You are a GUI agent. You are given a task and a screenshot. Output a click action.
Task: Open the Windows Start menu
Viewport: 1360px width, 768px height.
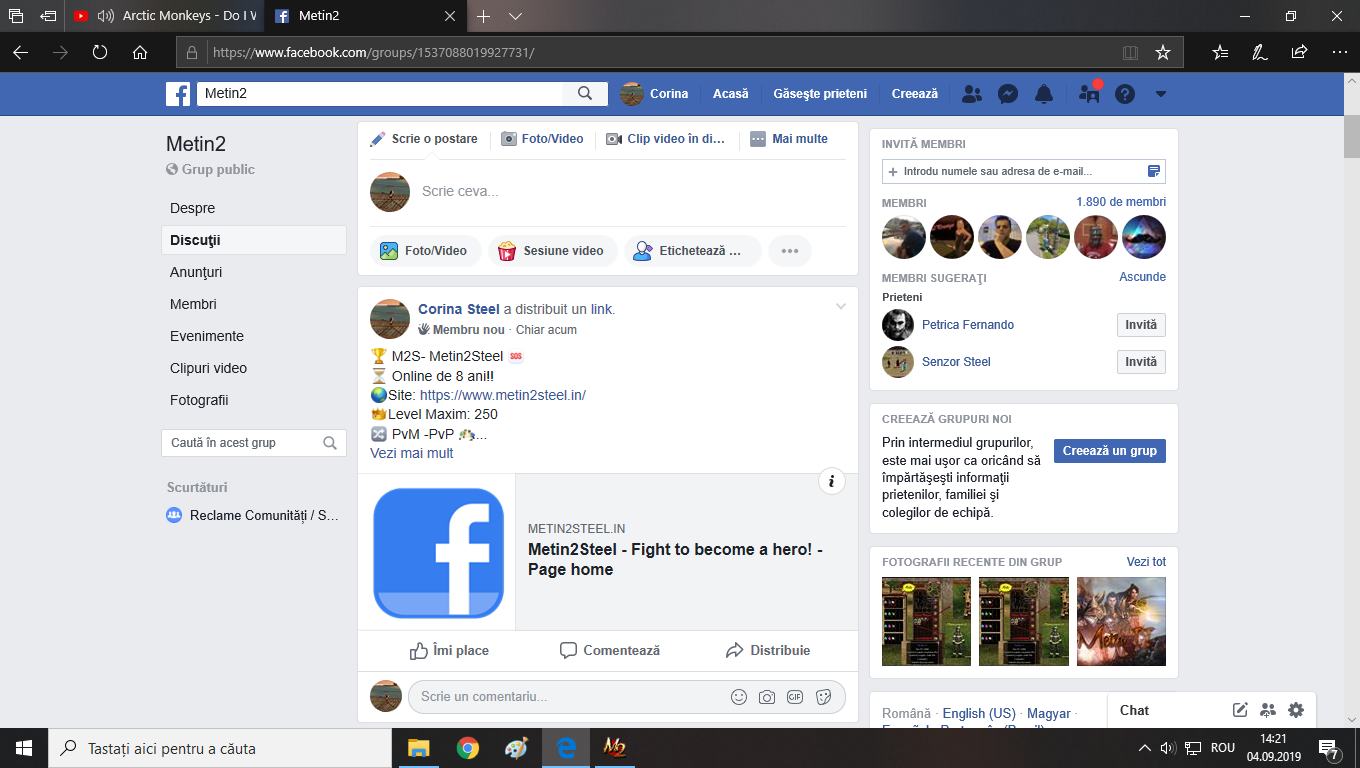tap(23, 748)
